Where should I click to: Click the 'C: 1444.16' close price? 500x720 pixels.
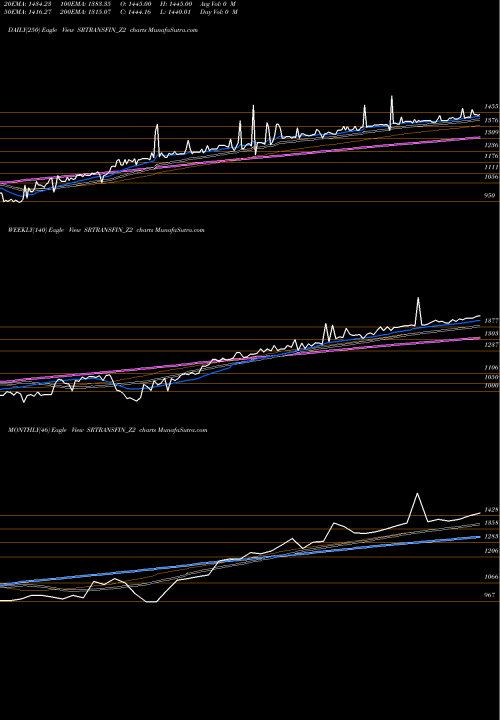click(x=135, y=12)
